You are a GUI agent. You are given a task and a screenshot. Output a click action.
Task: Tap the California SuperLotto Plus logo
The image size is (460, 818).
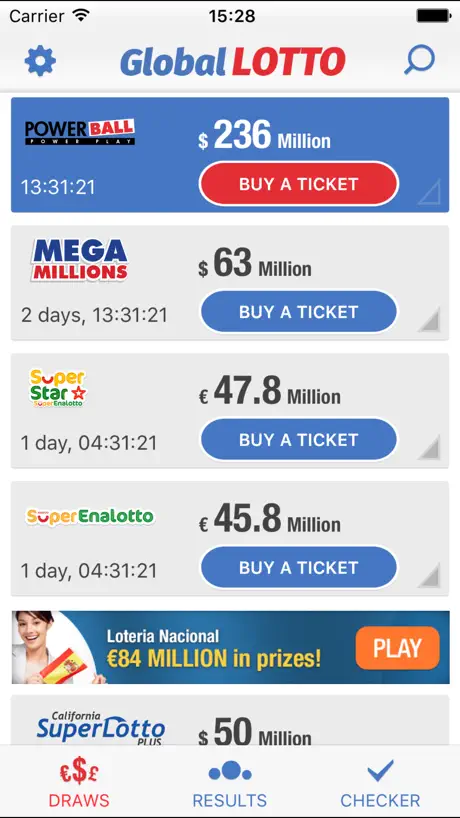(101, 728)
